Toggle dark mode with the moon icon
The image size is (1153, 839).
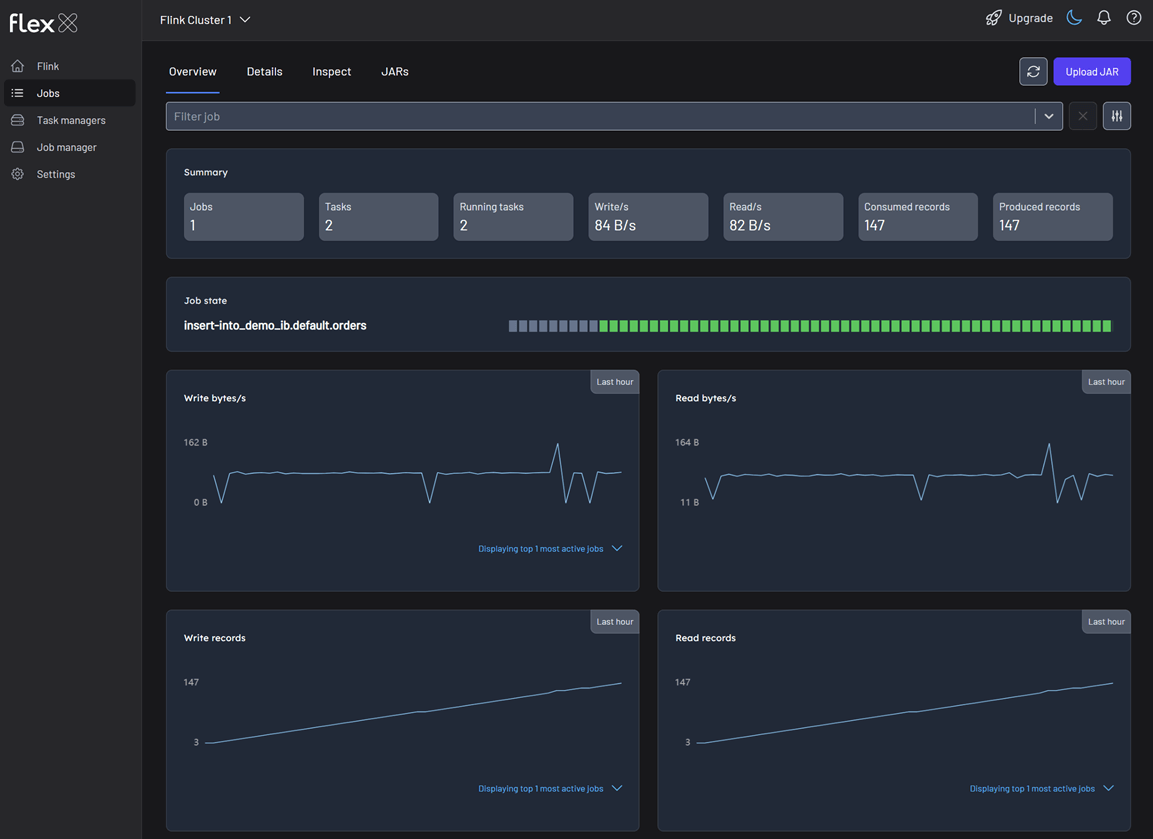coord(1074,18)
